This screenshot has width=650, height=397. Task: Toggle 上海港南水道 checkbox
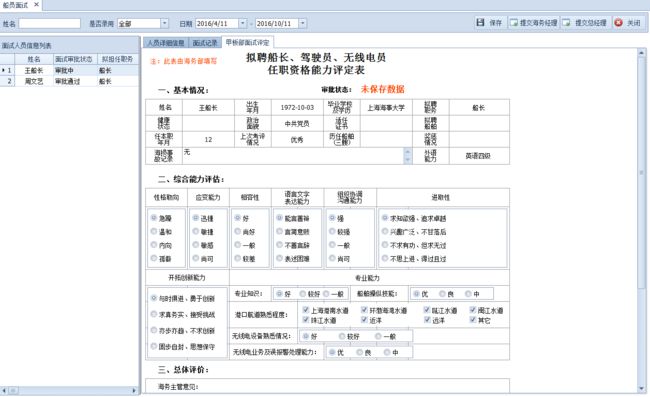306,310
